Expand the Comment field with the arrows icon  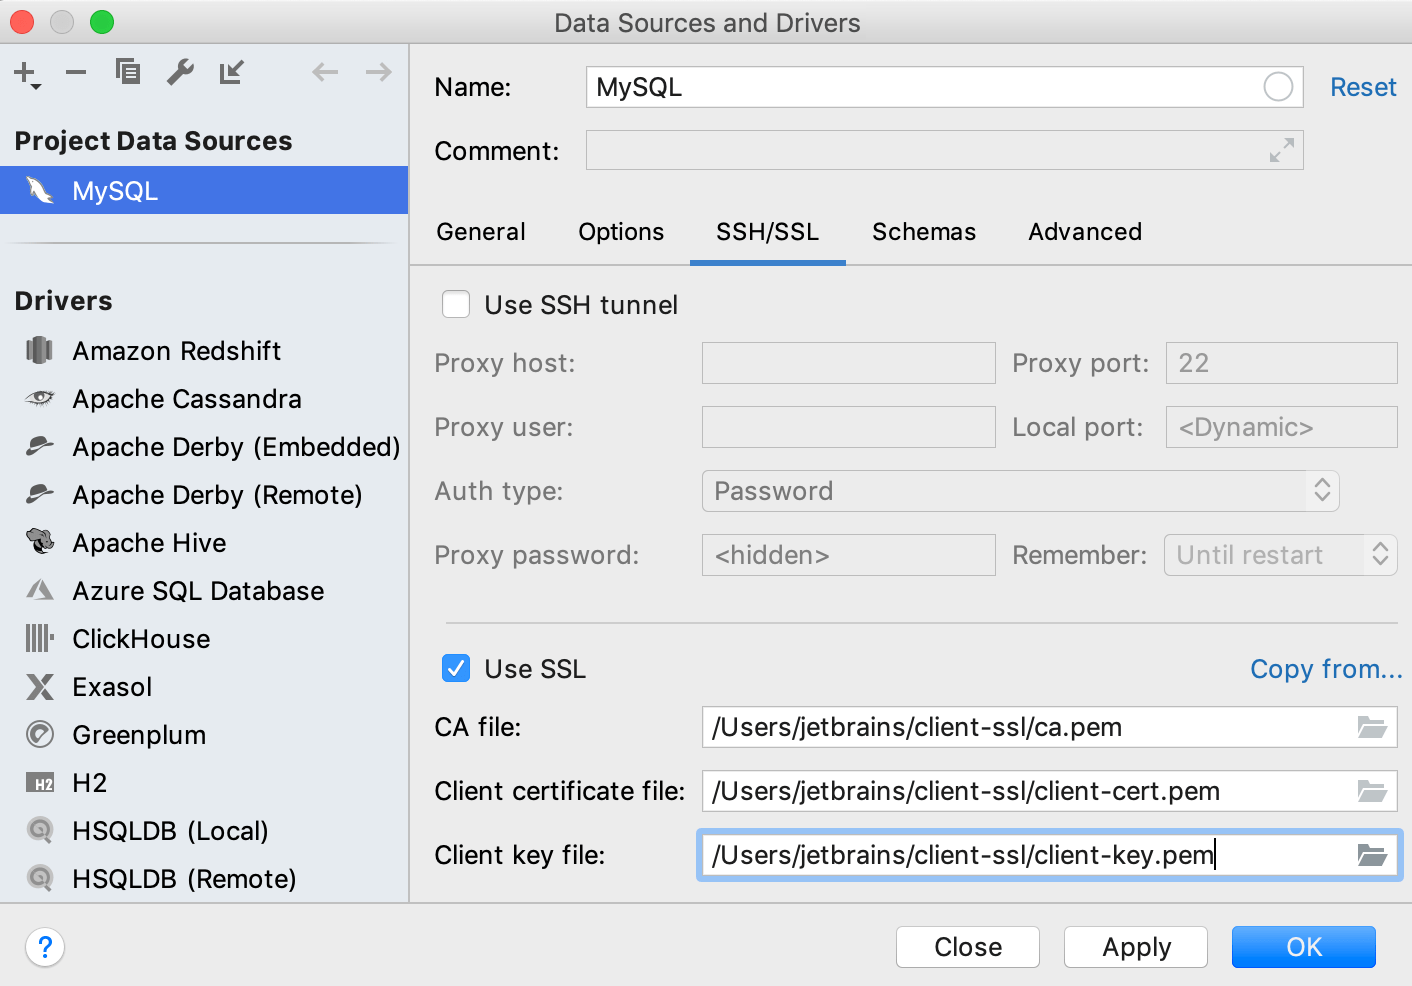click(1282, 150)
